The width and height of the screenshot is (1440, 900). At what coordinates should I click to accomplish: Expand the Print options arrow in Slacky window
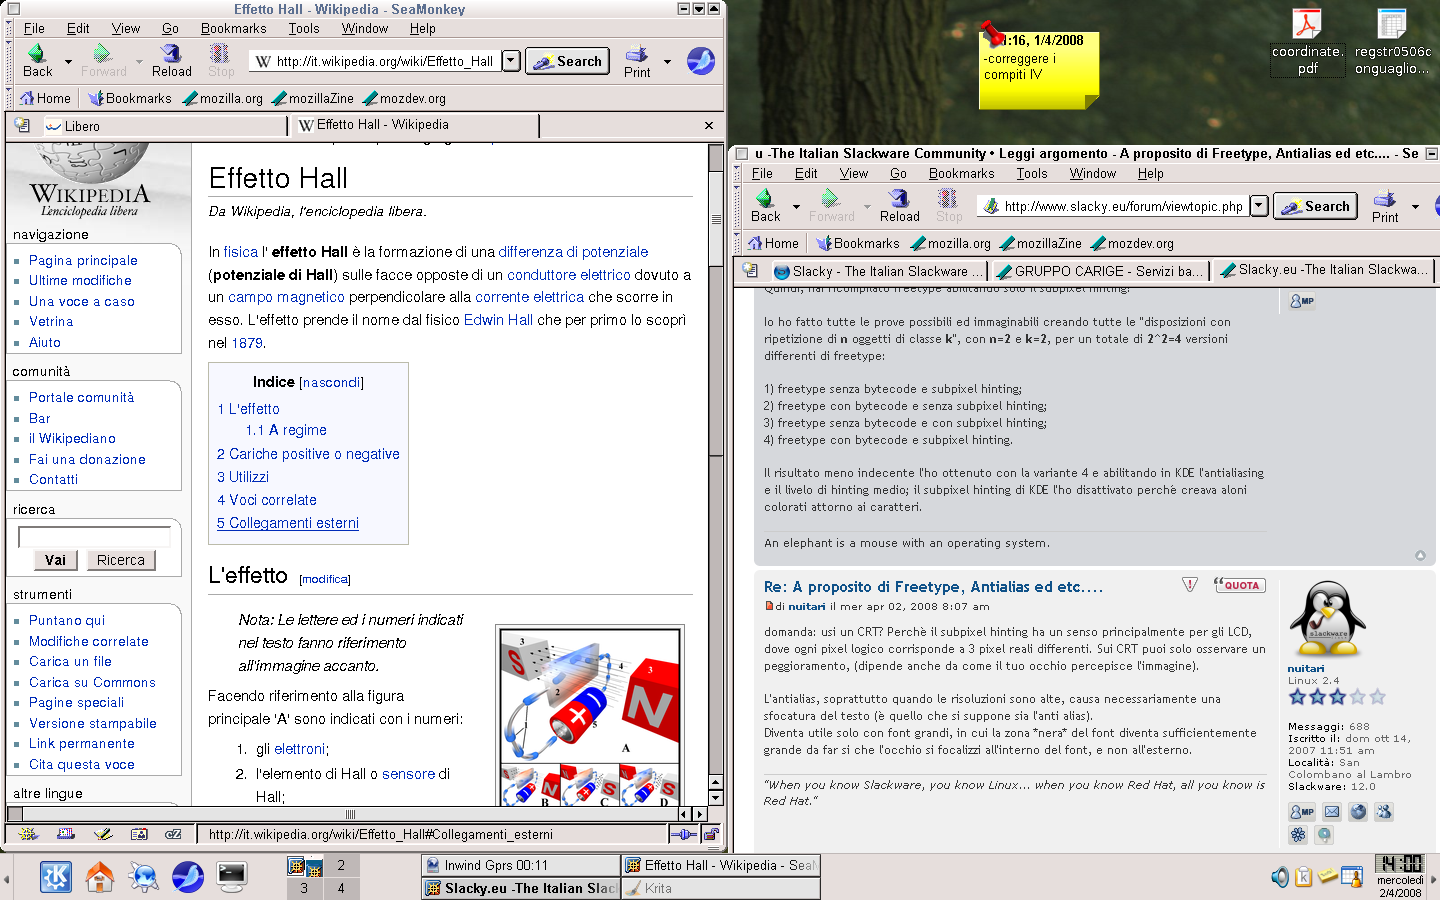pos(1415,207)
